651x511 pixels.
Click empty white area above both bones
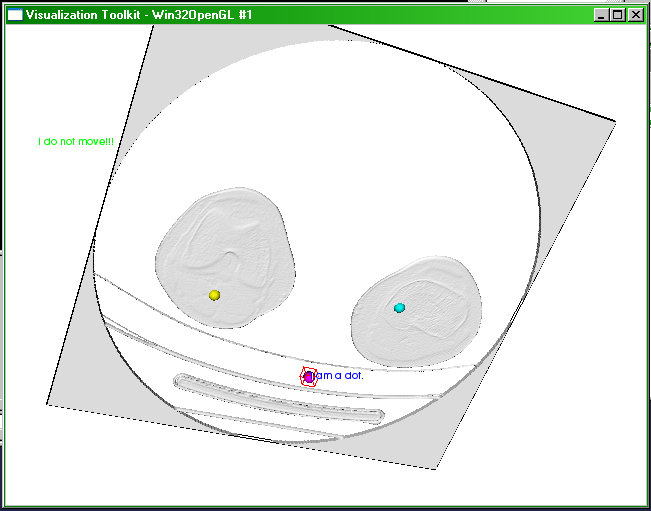330,130
